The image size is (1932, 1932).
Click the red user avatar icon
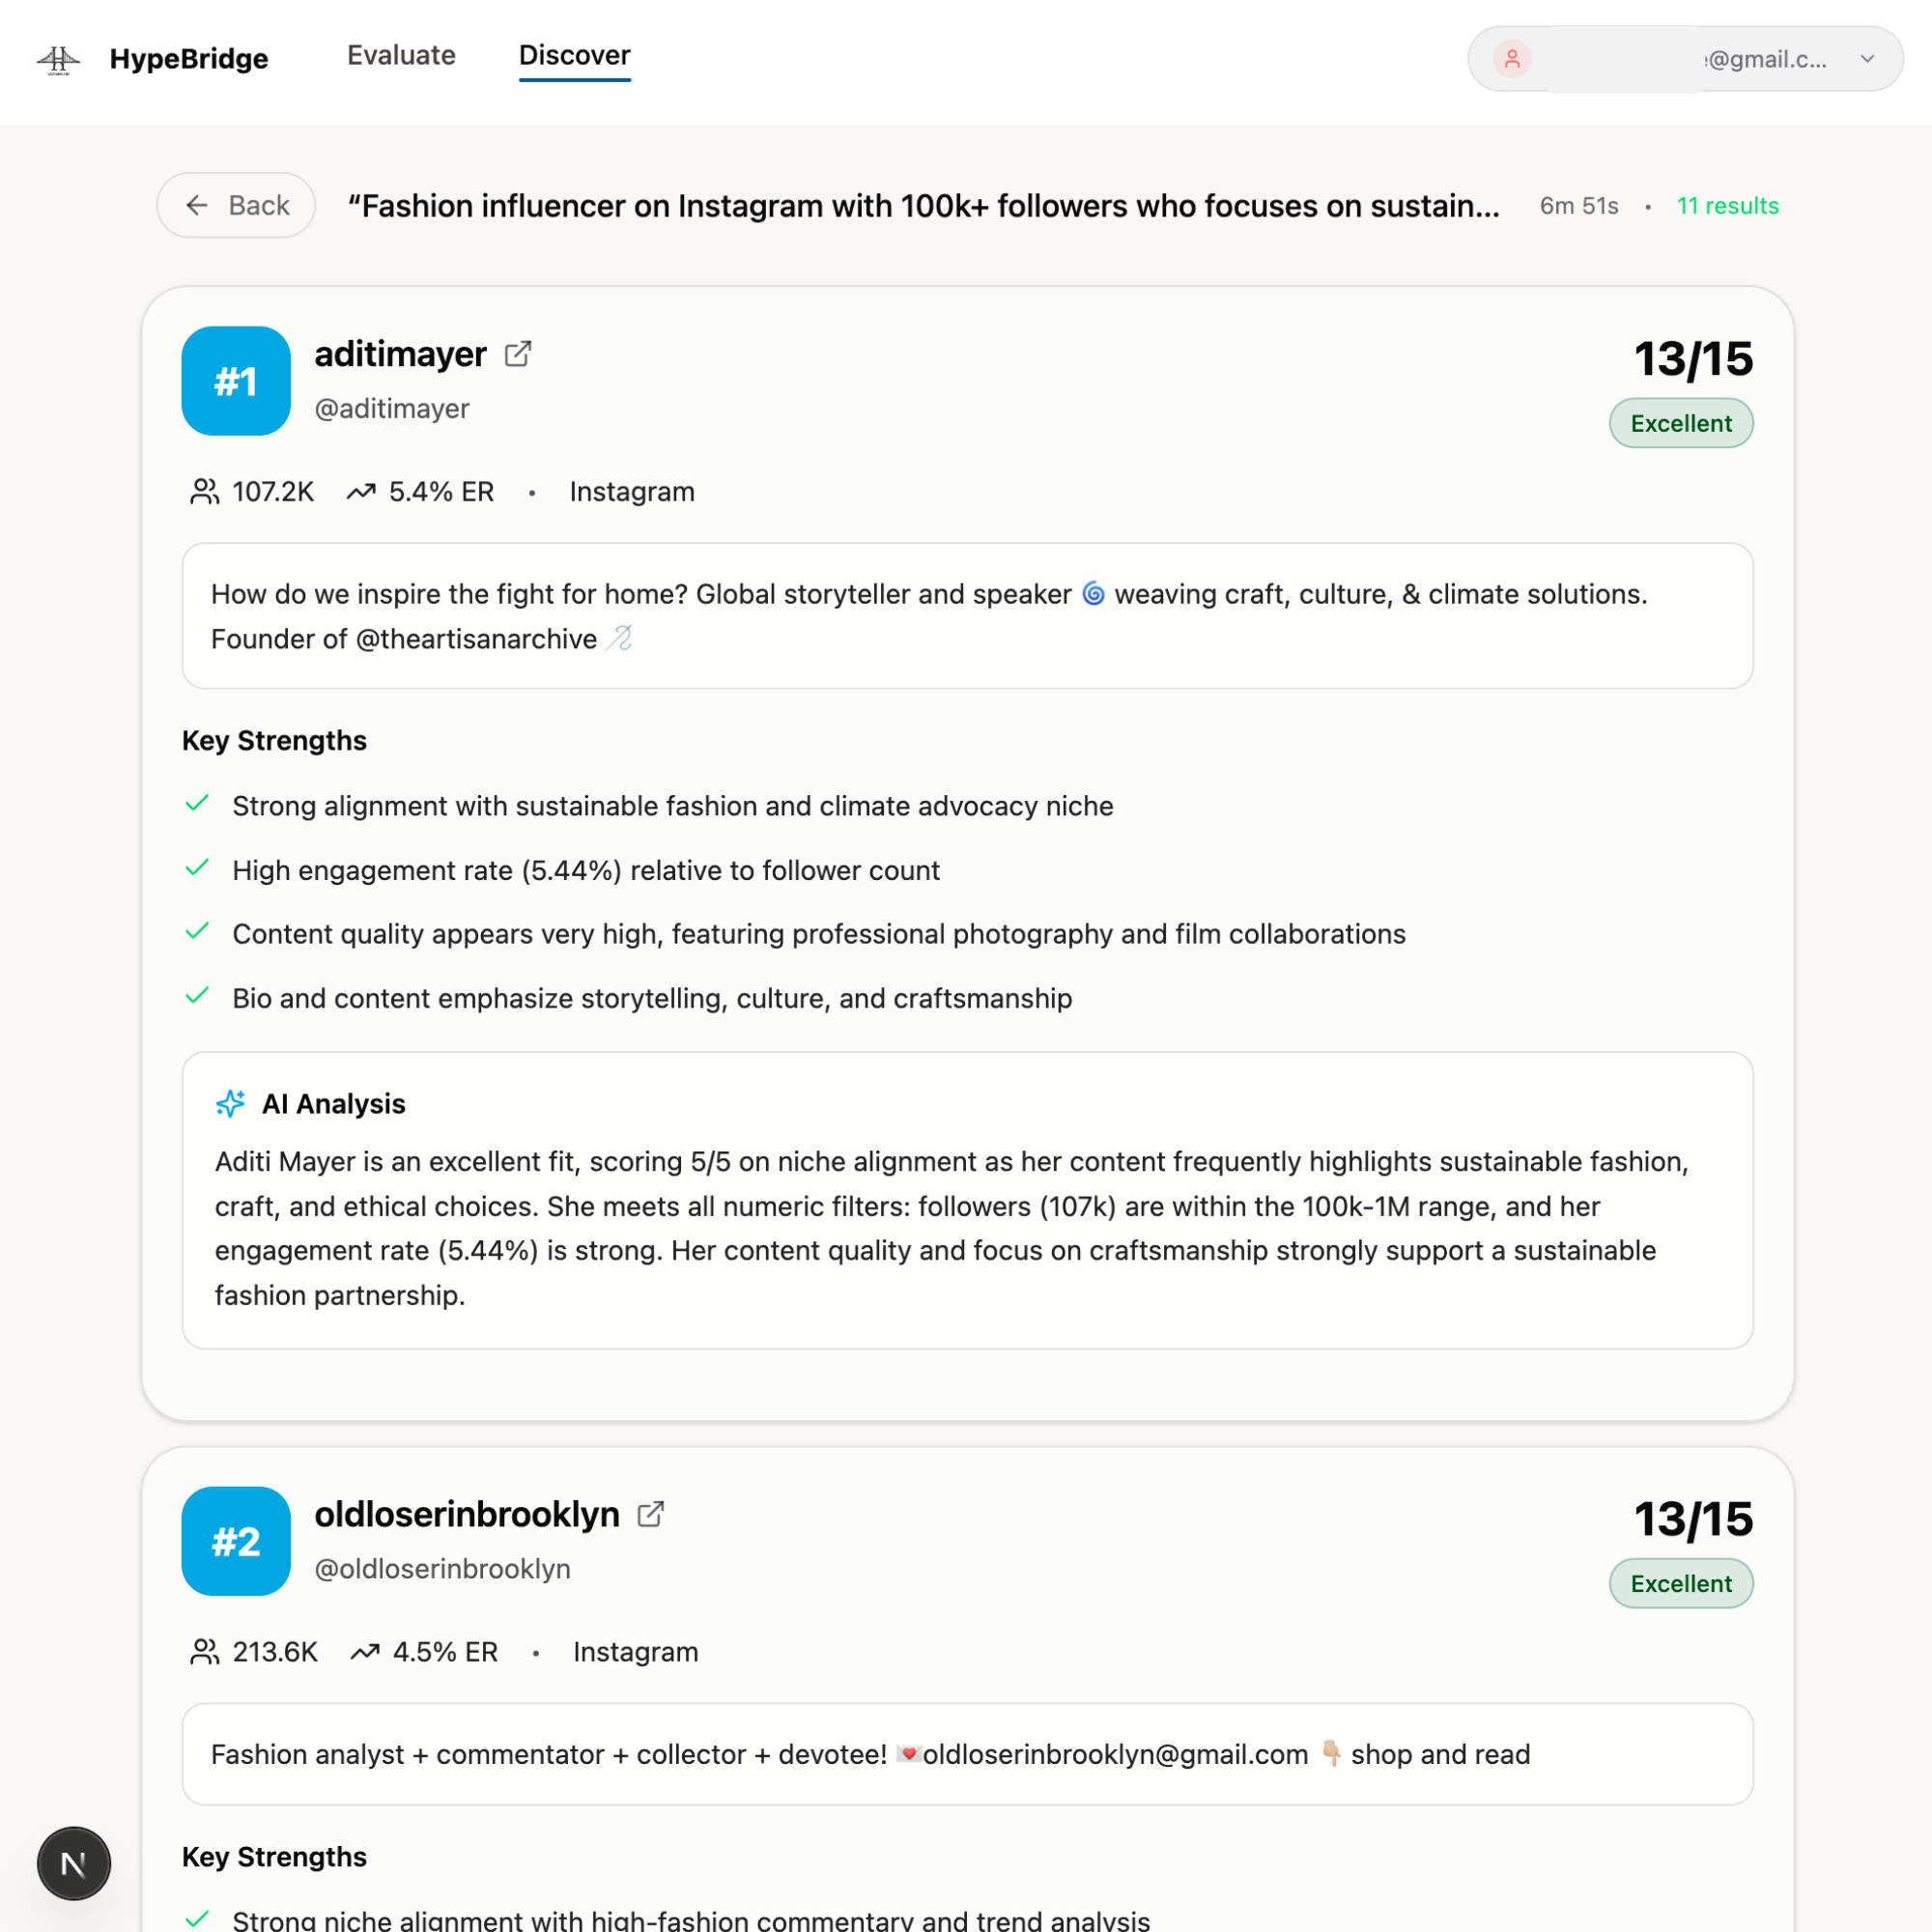(1513, 59)
